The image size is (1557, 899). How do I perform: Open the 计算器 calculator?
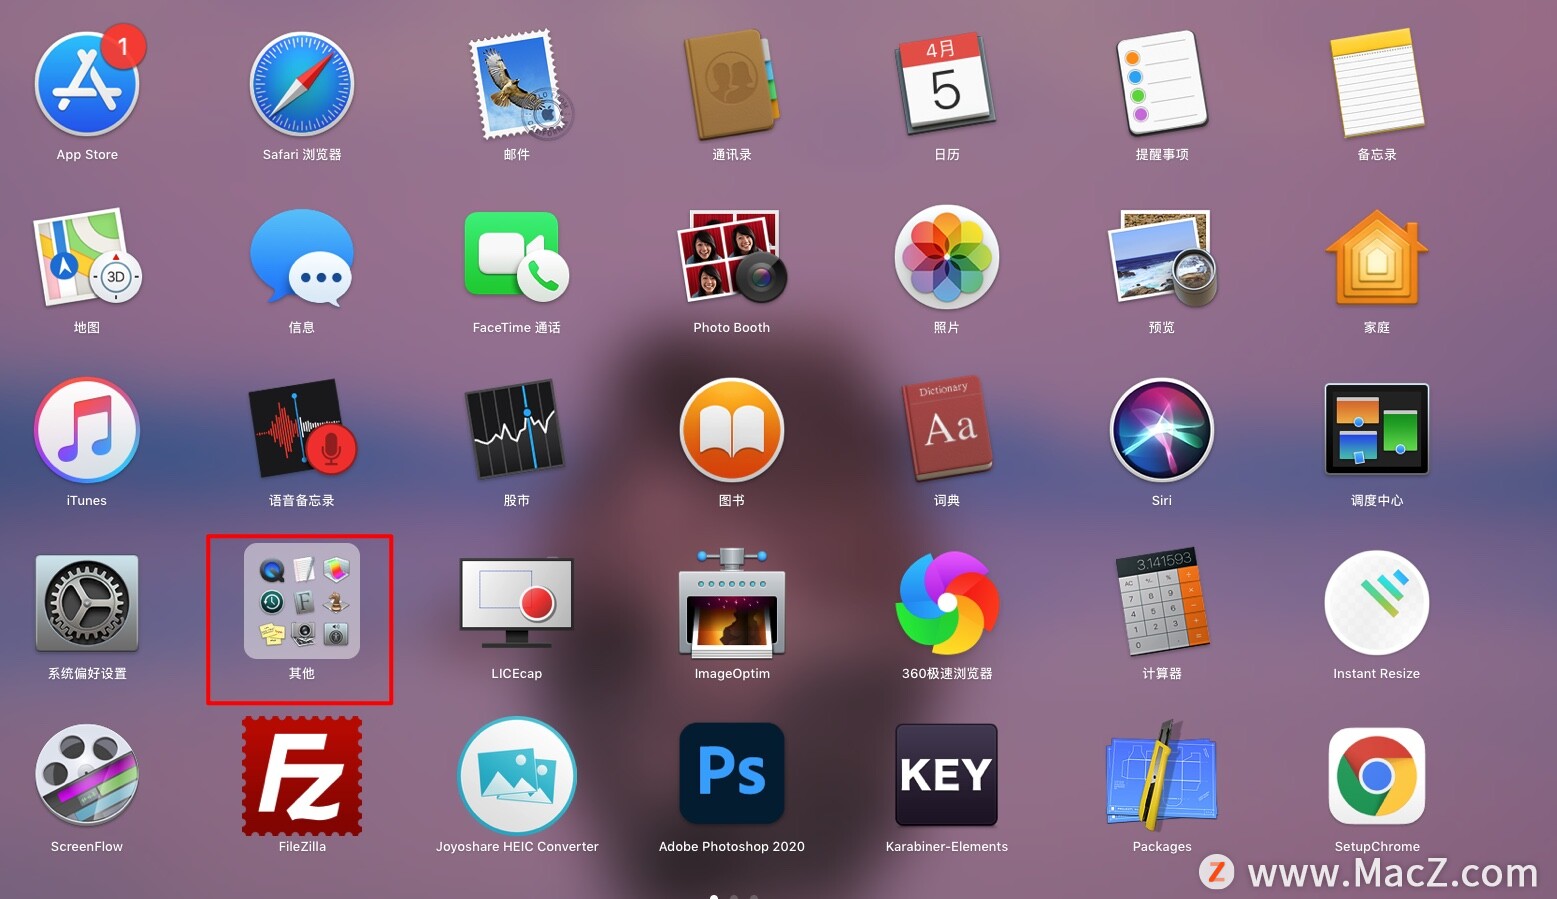(1162, 603)
